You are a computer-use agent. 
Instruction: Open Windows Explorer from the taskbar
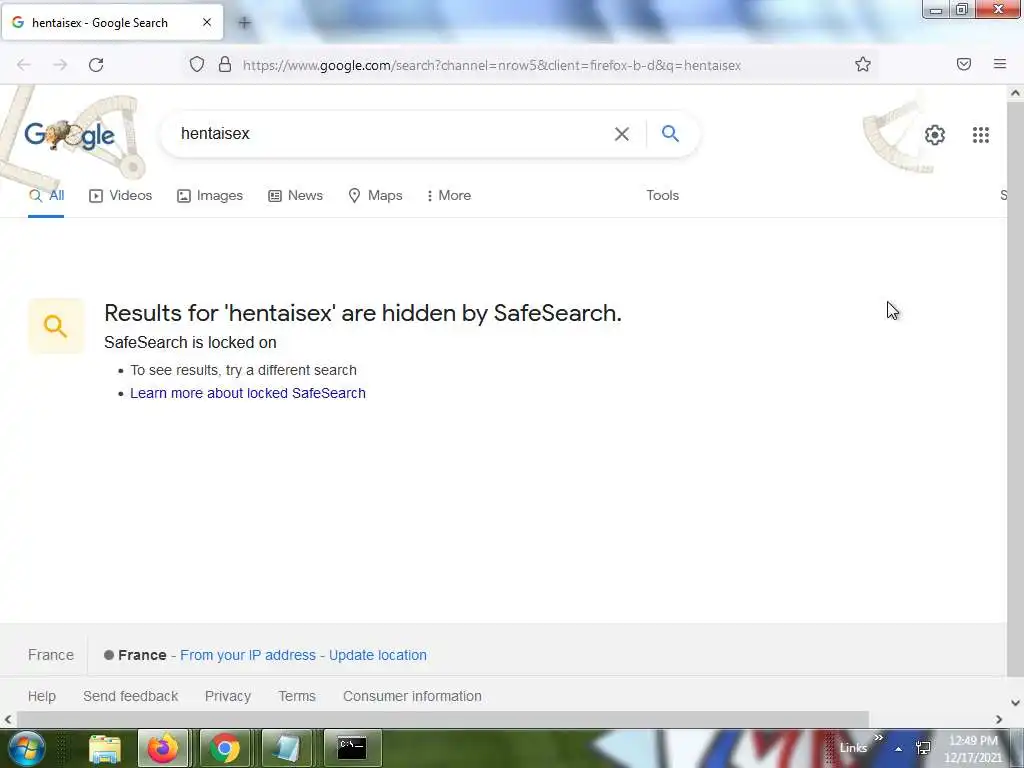pyautogui.click(x=104, y=748)
